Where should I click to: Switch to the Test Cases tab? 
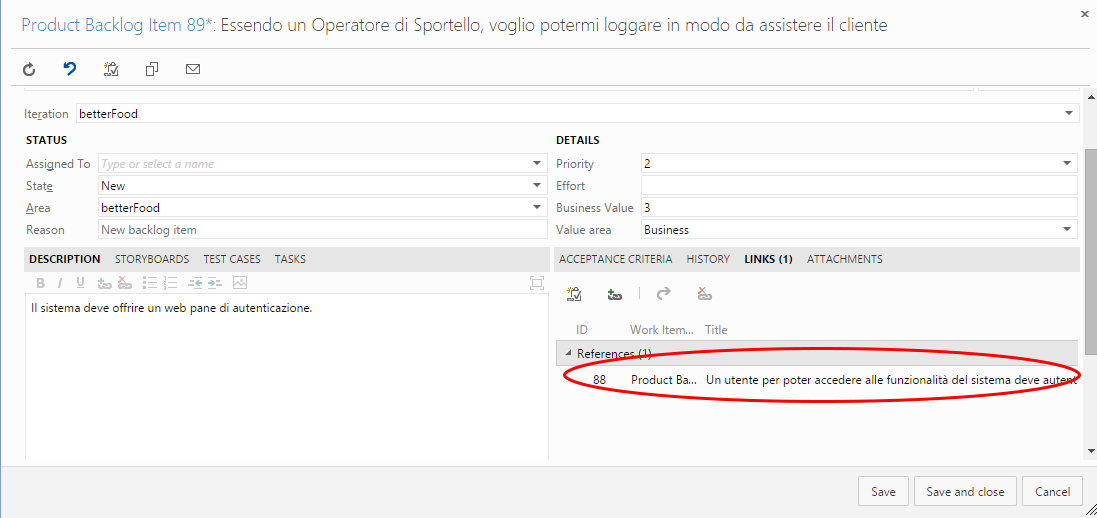(232, 259)
